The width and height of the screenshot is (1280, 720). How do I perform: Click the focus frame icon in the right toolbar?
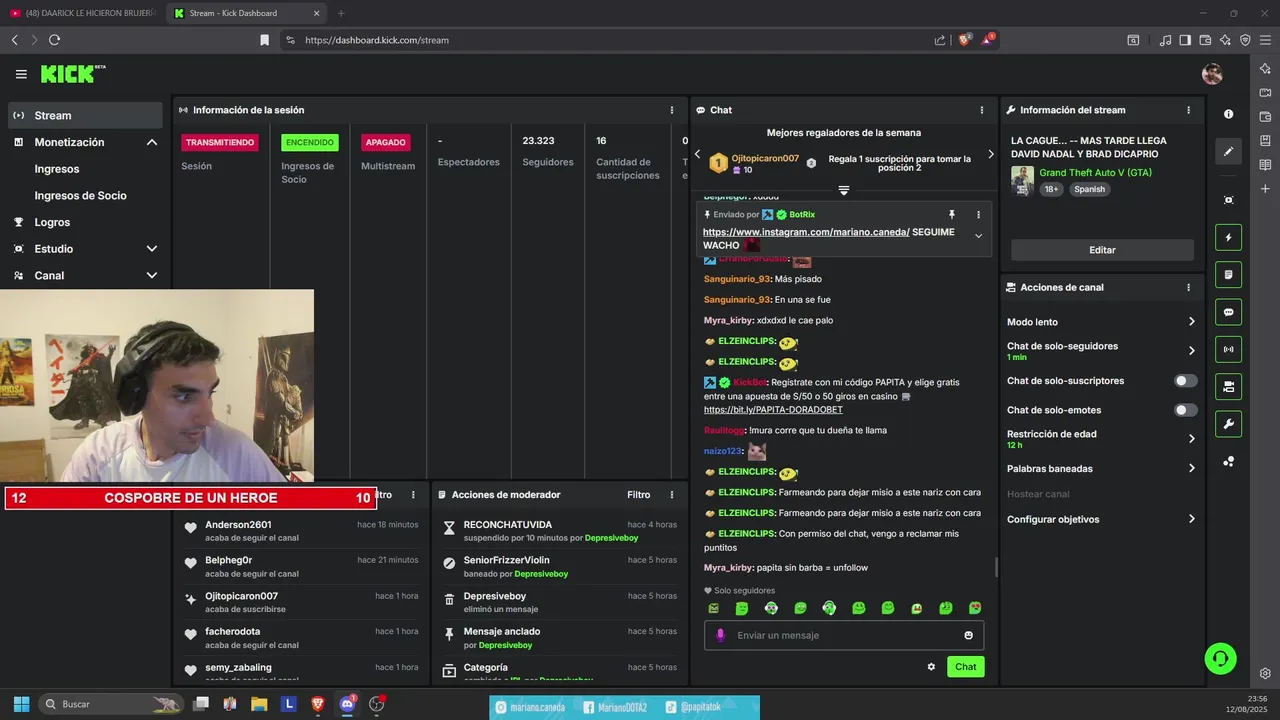pyautogui.click(x=1228, y=200)
